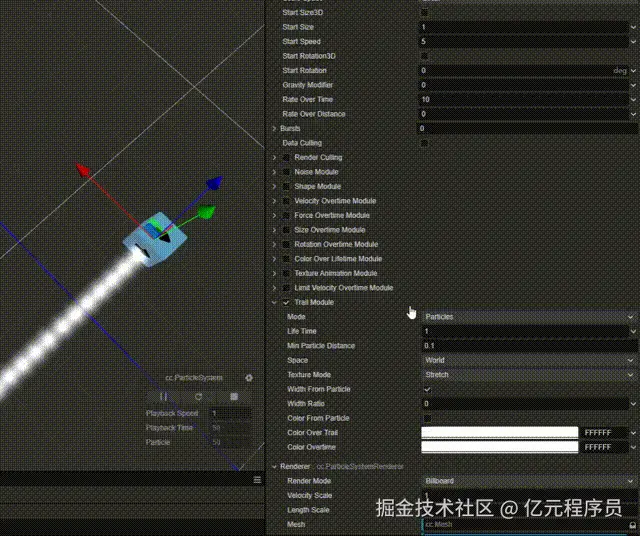Click the Start Rotation input field
640x536 pixels.
[524, 71]
